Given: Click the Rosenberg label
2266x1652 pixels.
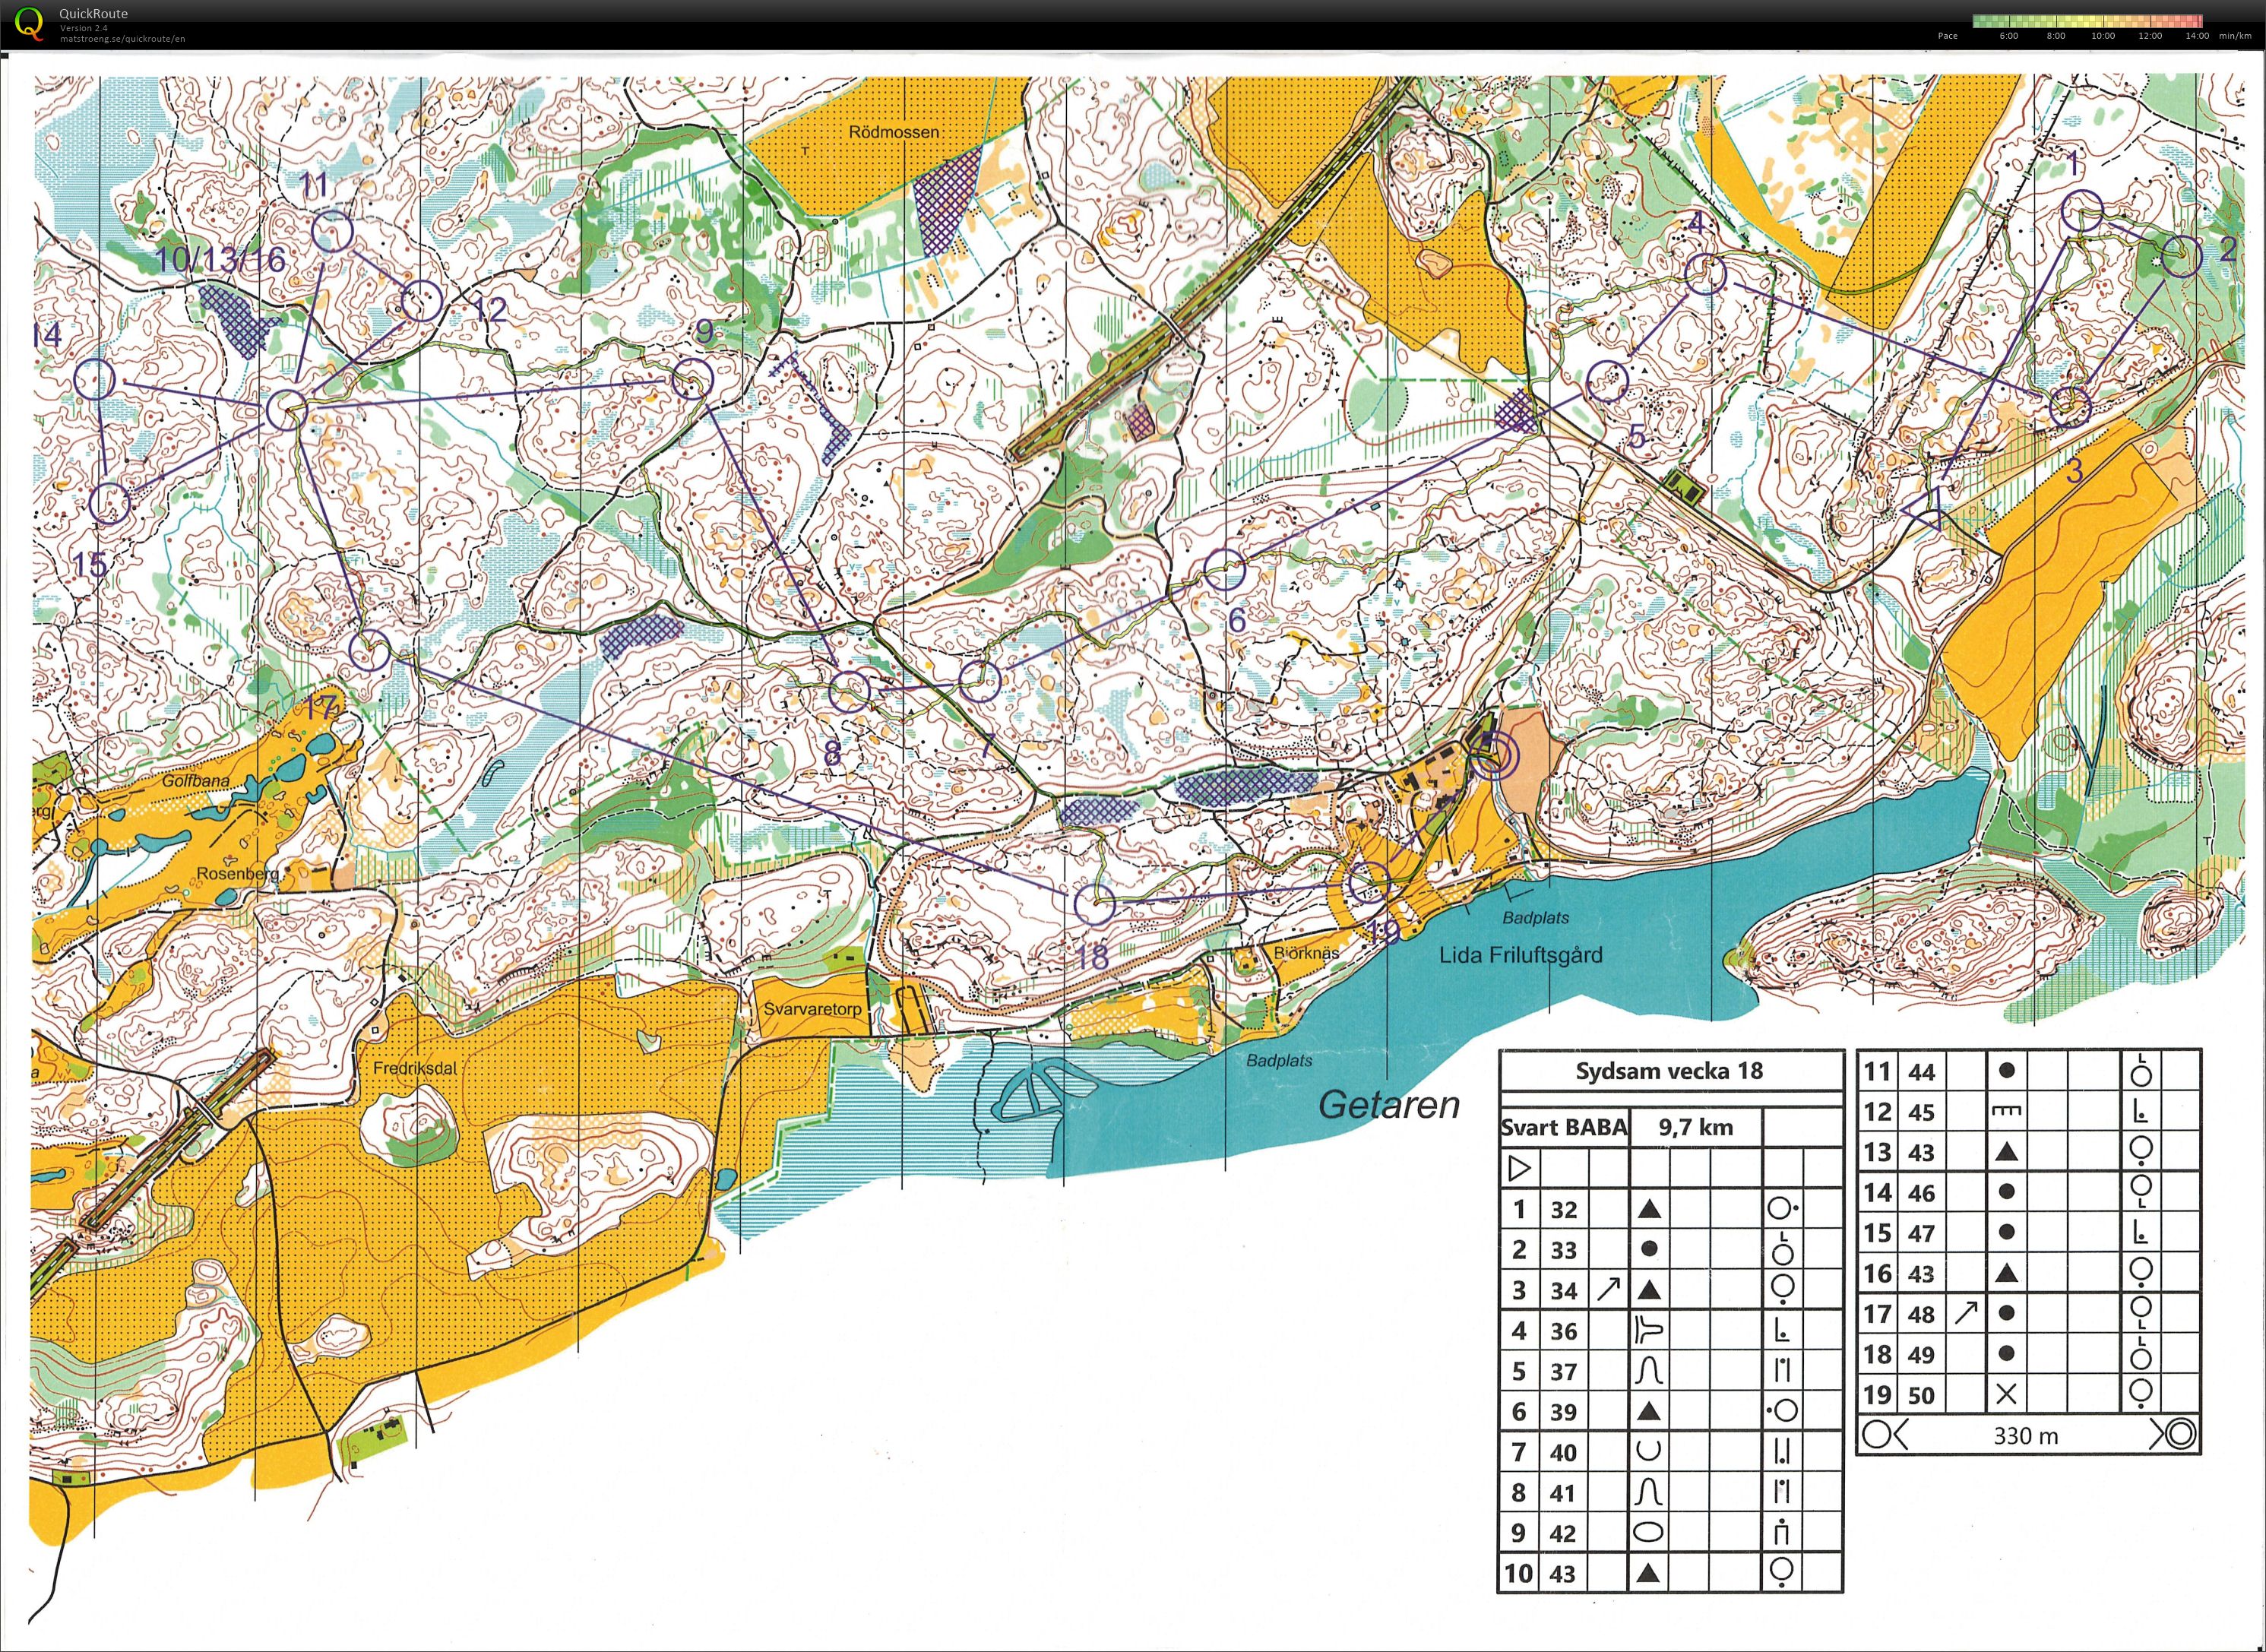Looking at the screenshot, I should point(238,873).
